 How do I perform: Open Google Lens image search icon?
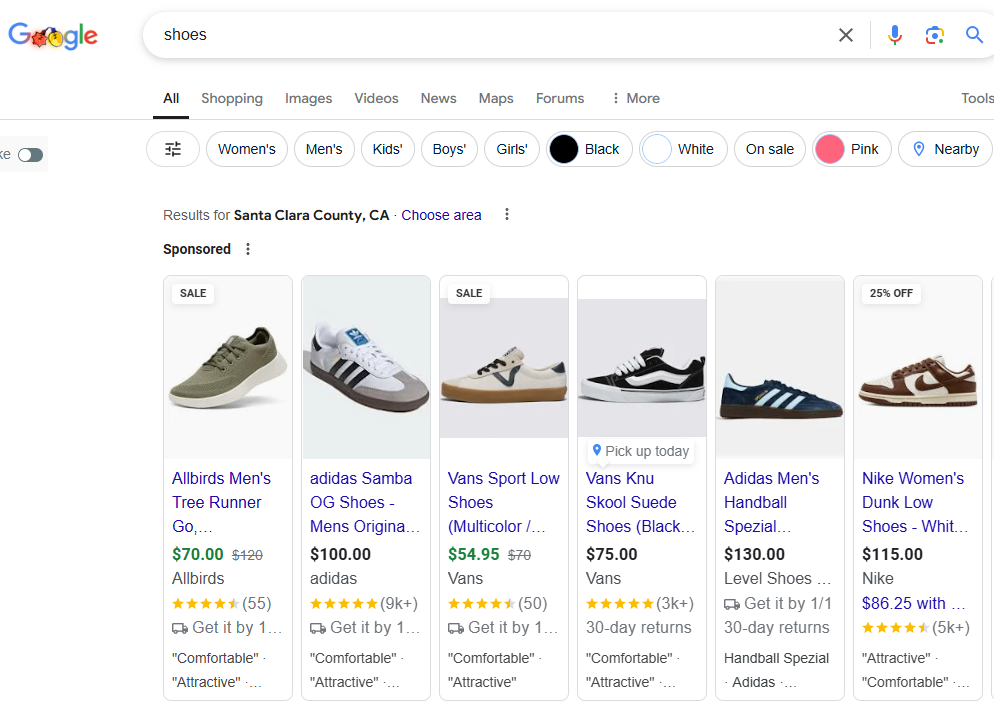934,35
